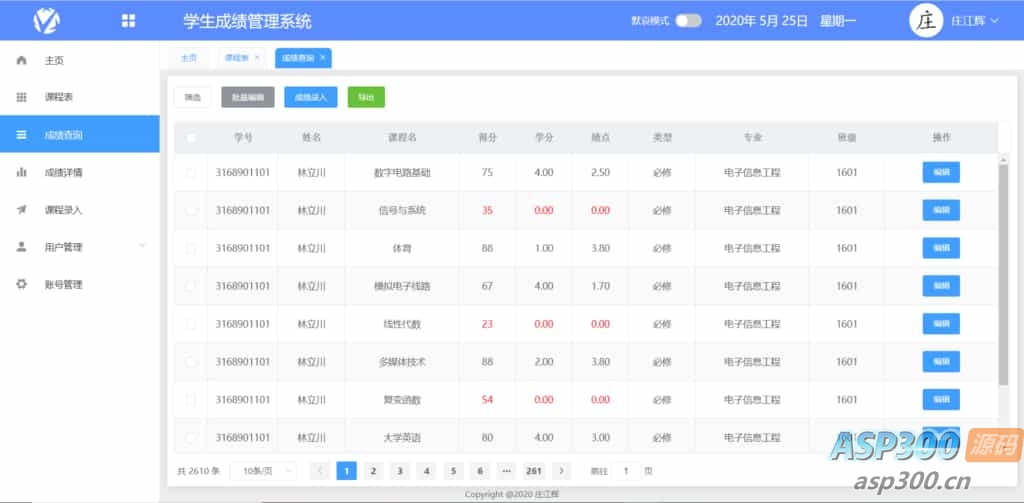
Task: Click the four-squares menu icon in header
Action: [128, 20]
